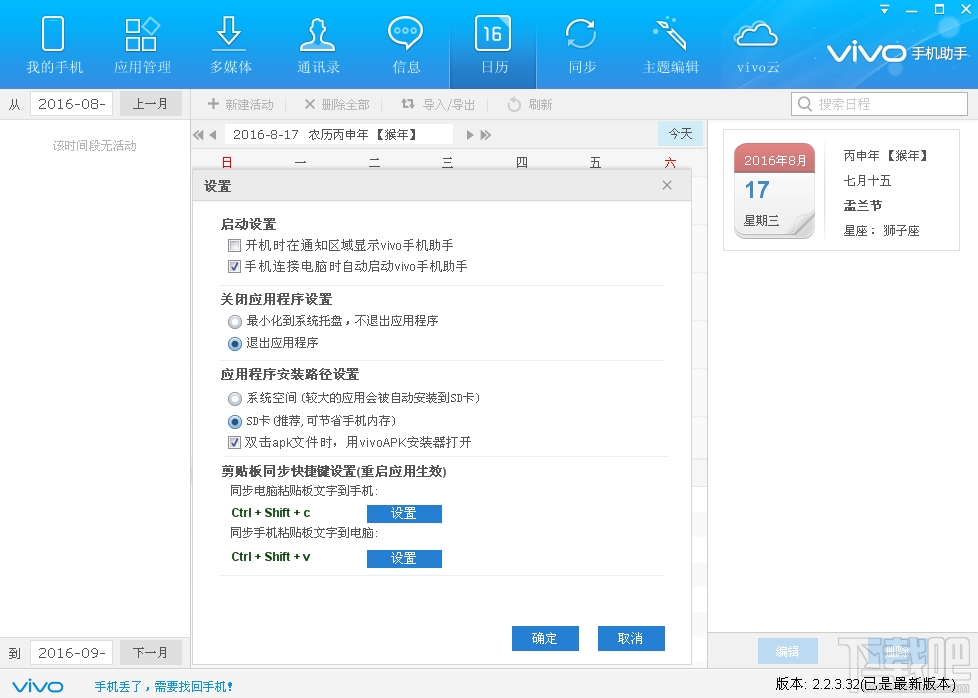Image resolution: width=978 pixels, height=698 pixels.
Task: Open 主题编辑 theme editor
Action: tap(670, 44)
